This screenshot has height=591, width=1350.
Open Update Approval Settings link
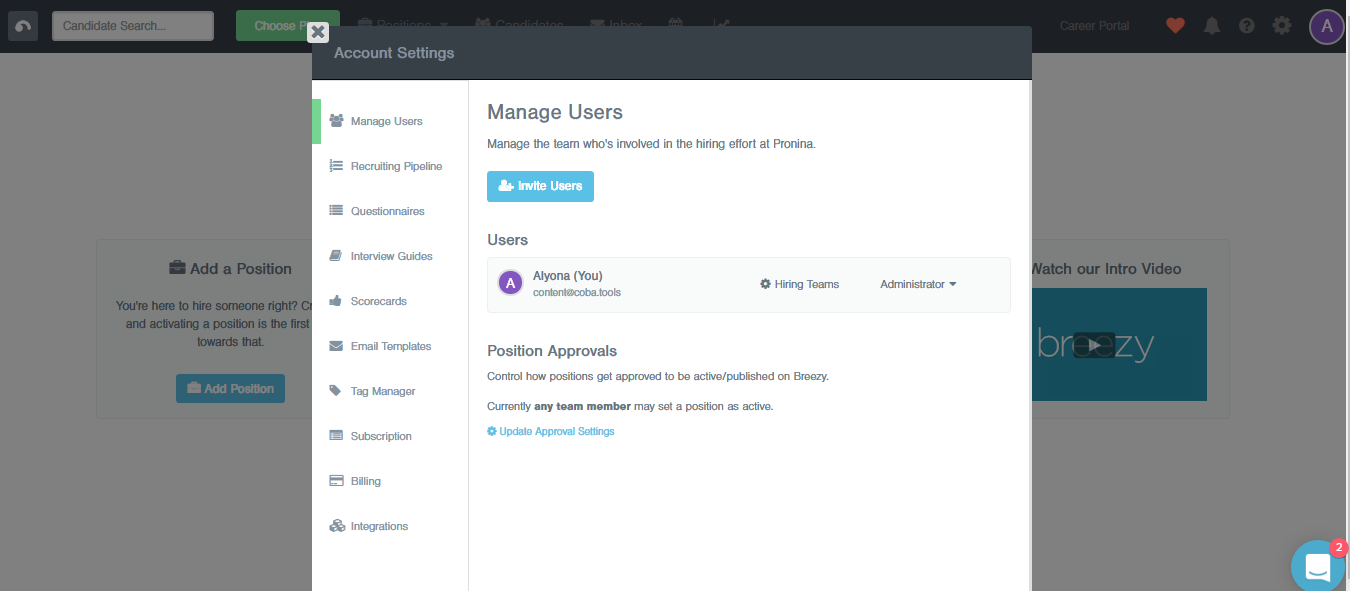pos(551,432)
